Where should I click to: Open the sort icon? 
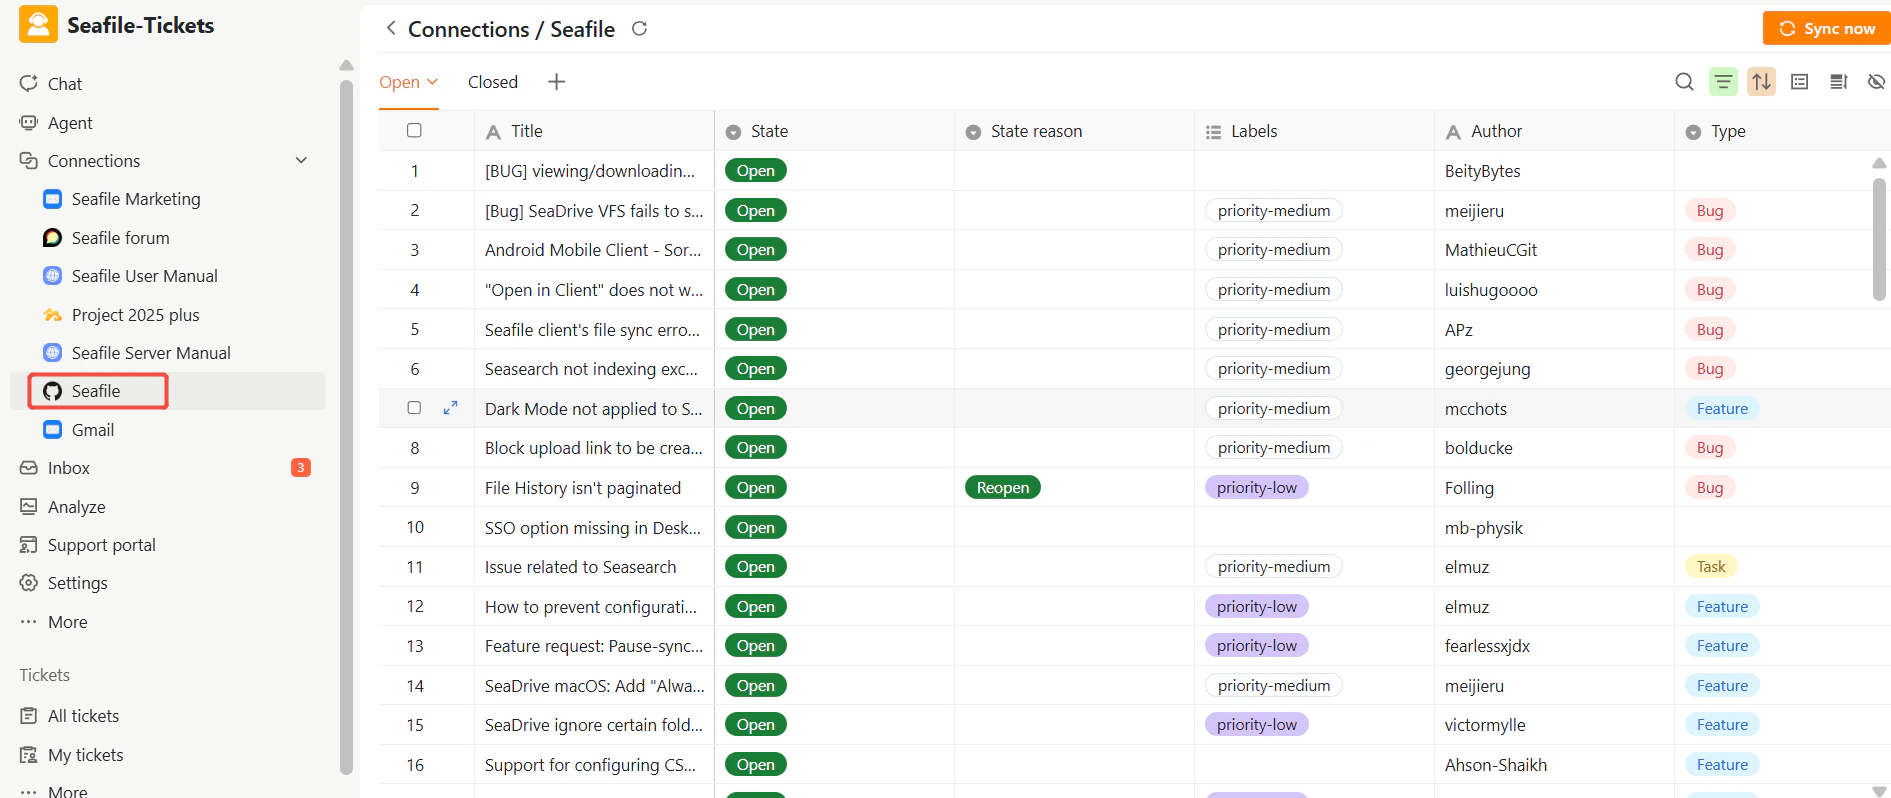pos(1762,82)
